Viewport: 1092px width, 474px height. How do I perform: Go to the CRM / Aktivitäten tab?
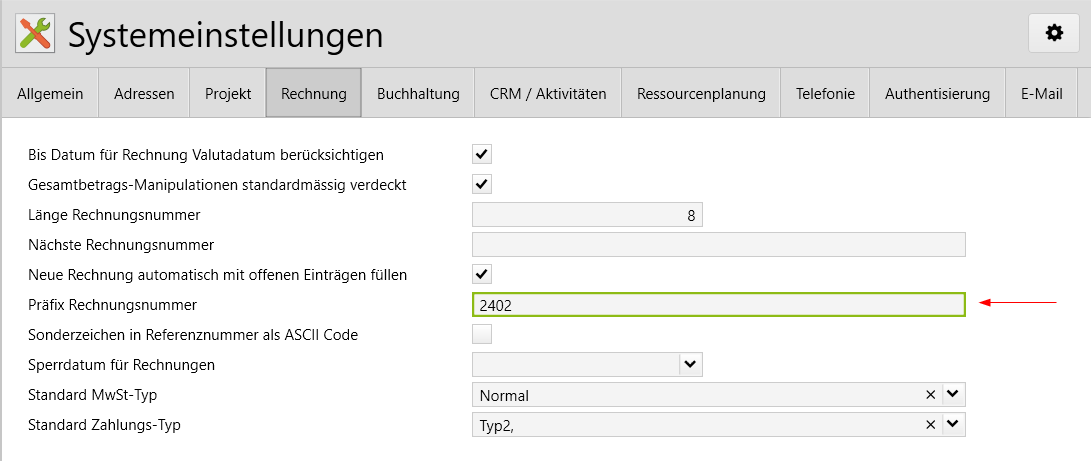[x=548, y=94]
